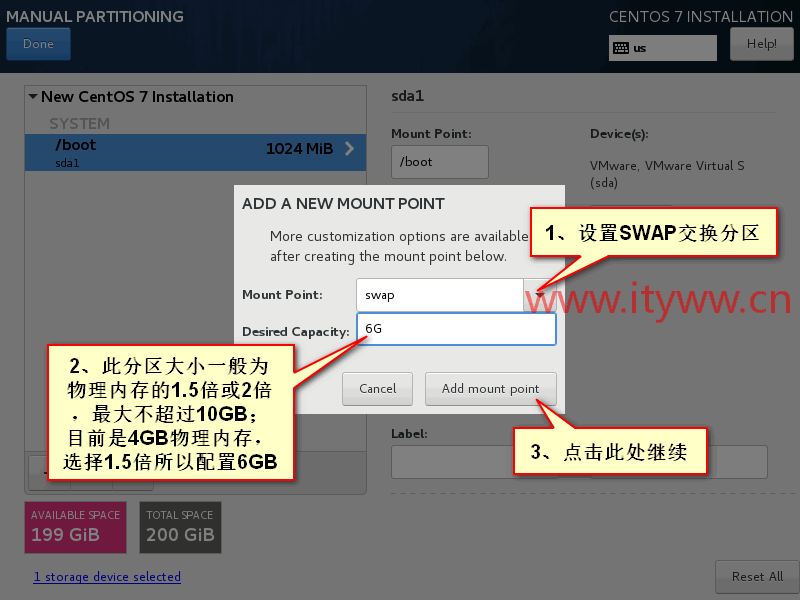Select the /boot sda1 partition row

(195, 152)
